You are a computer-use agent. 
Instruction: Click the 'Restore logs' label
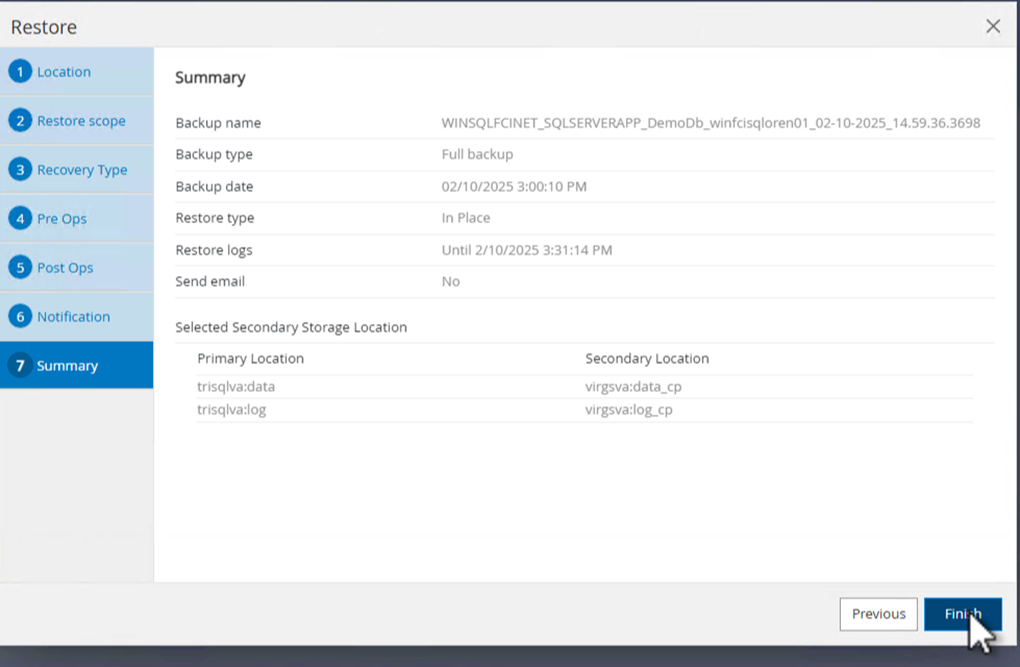pyautogui.click(x=213, y=250)
